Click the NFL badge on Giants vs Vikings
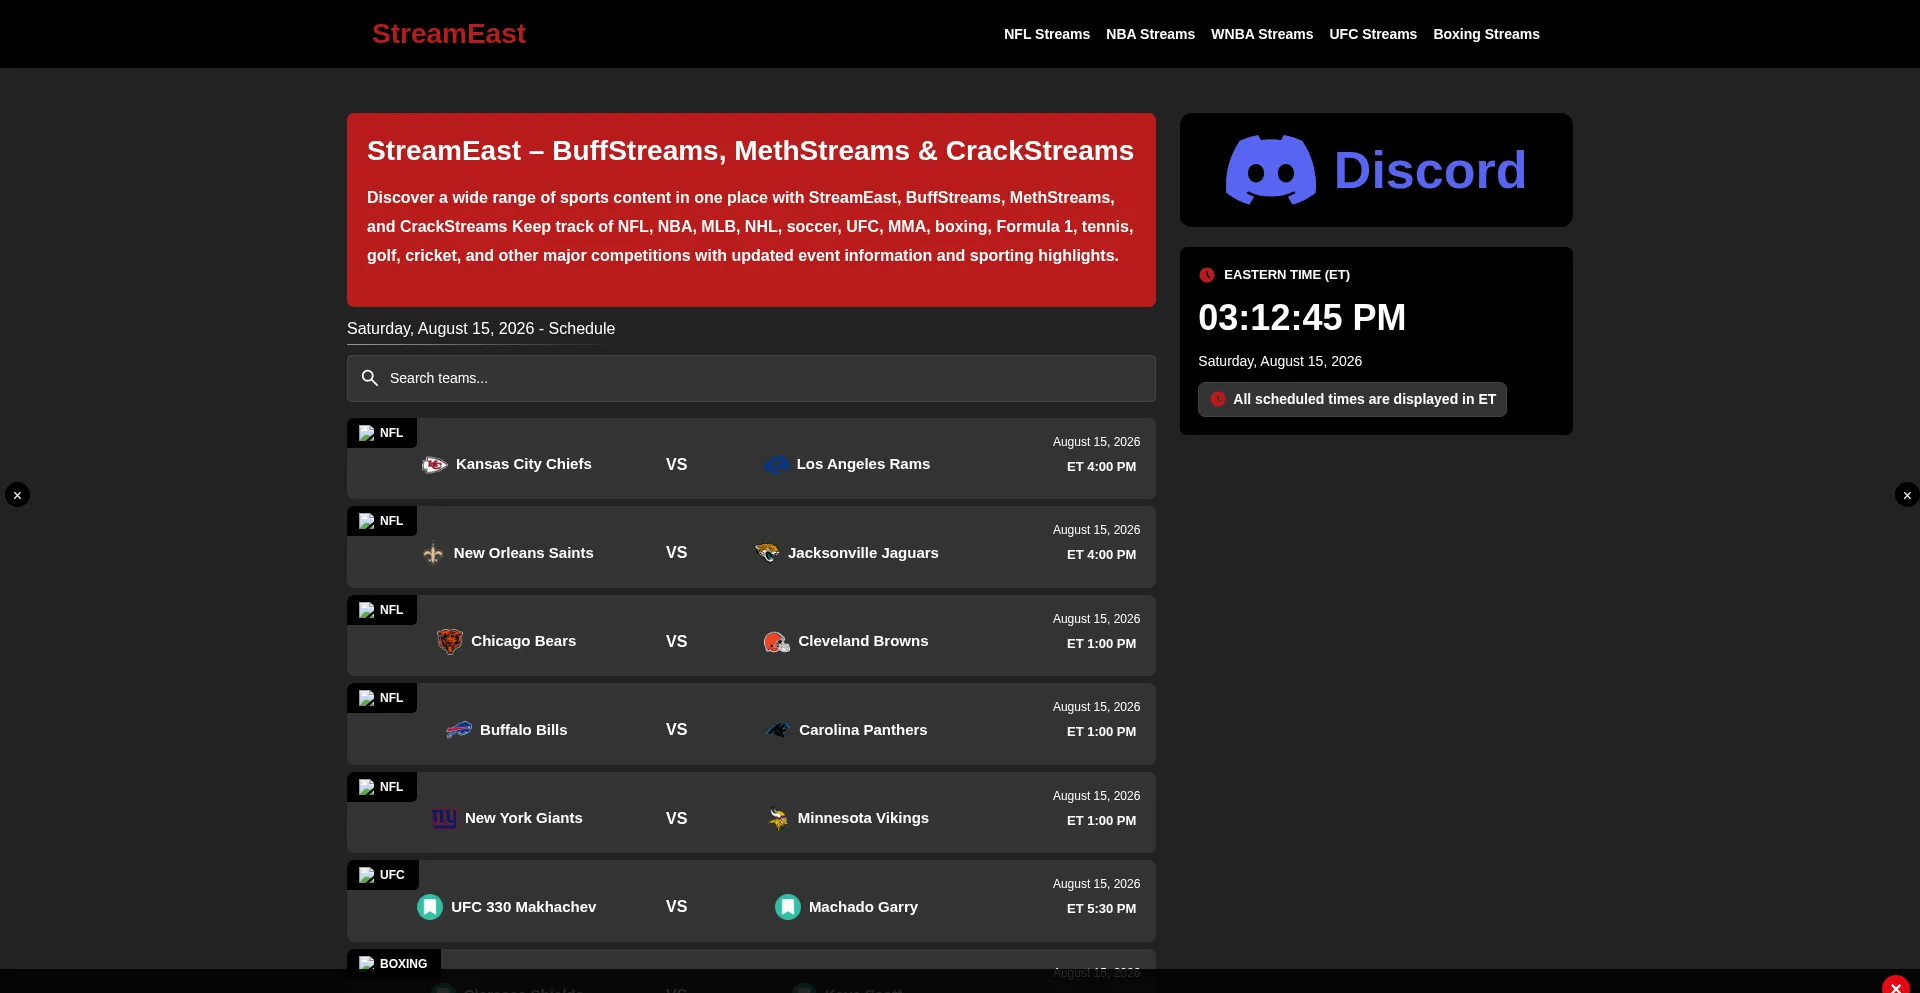 (382, 787)
